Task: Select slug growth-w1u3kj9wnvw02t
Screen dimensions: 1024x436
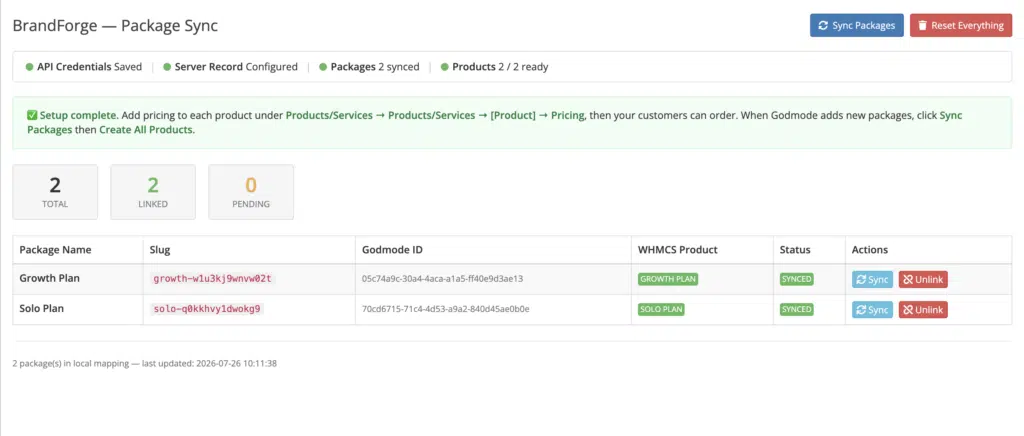Action: [212, 279]
